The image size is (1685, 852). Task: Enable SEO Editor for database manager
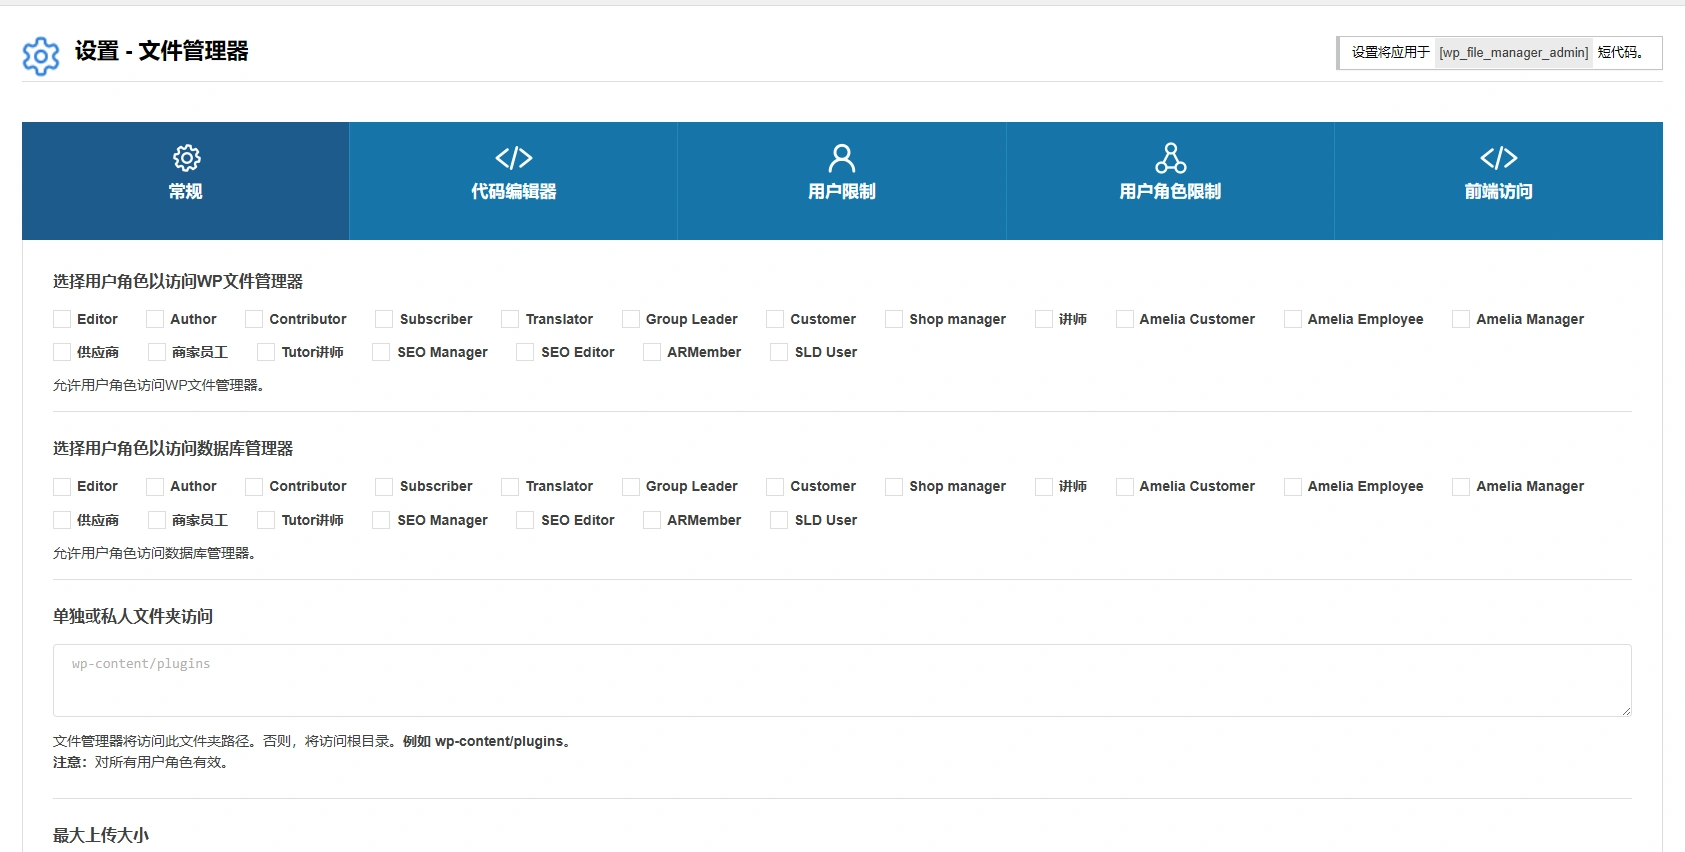525,520
